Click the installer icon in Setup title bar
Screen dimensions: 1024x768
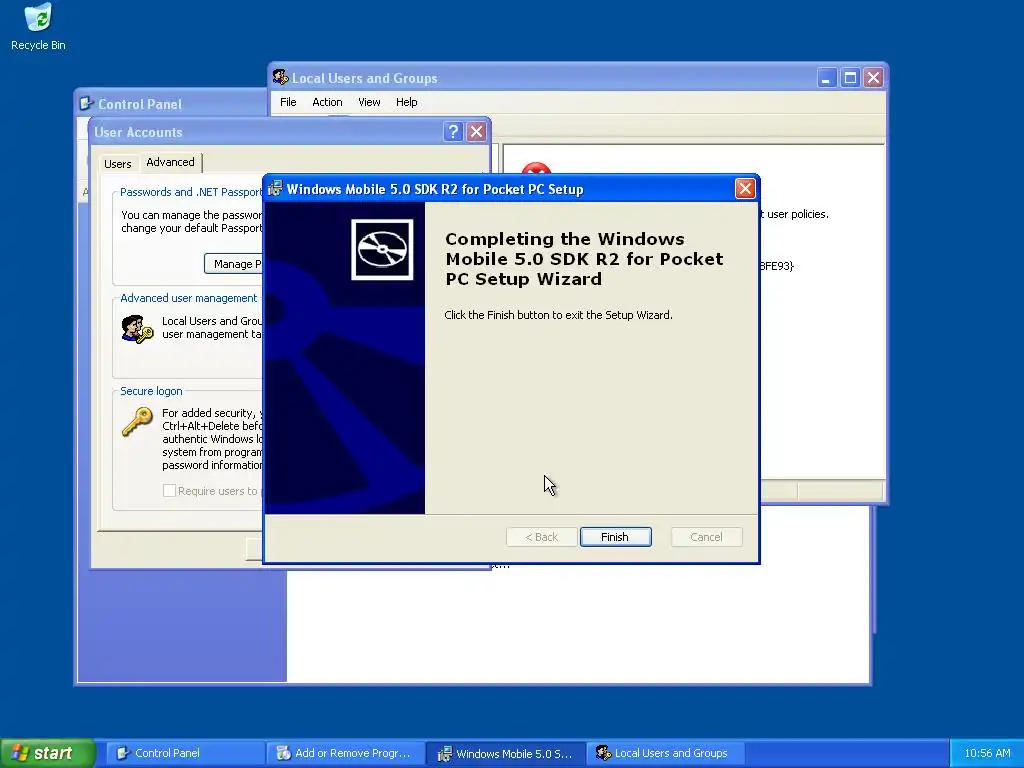pyautogui.click(x=276, y=189)
